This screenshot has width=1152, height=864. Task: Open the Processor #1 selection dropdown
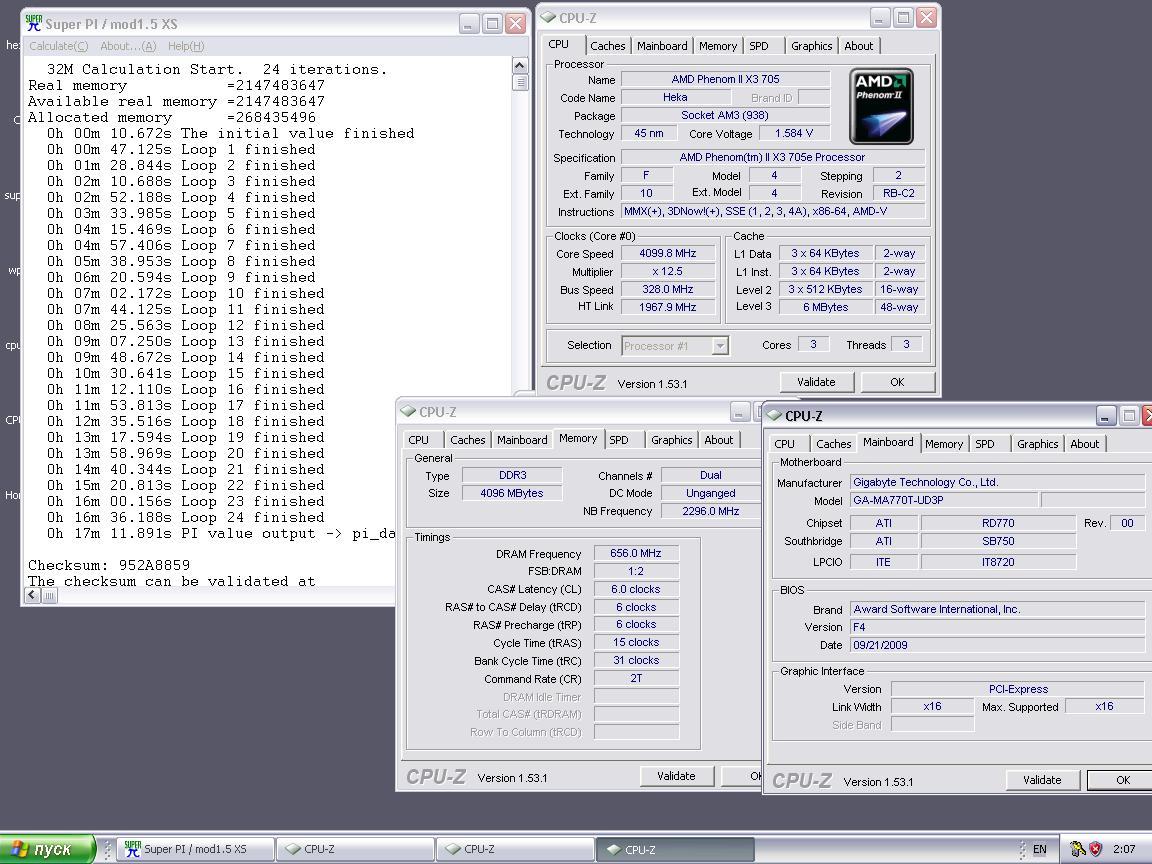(x=675, y=345)
